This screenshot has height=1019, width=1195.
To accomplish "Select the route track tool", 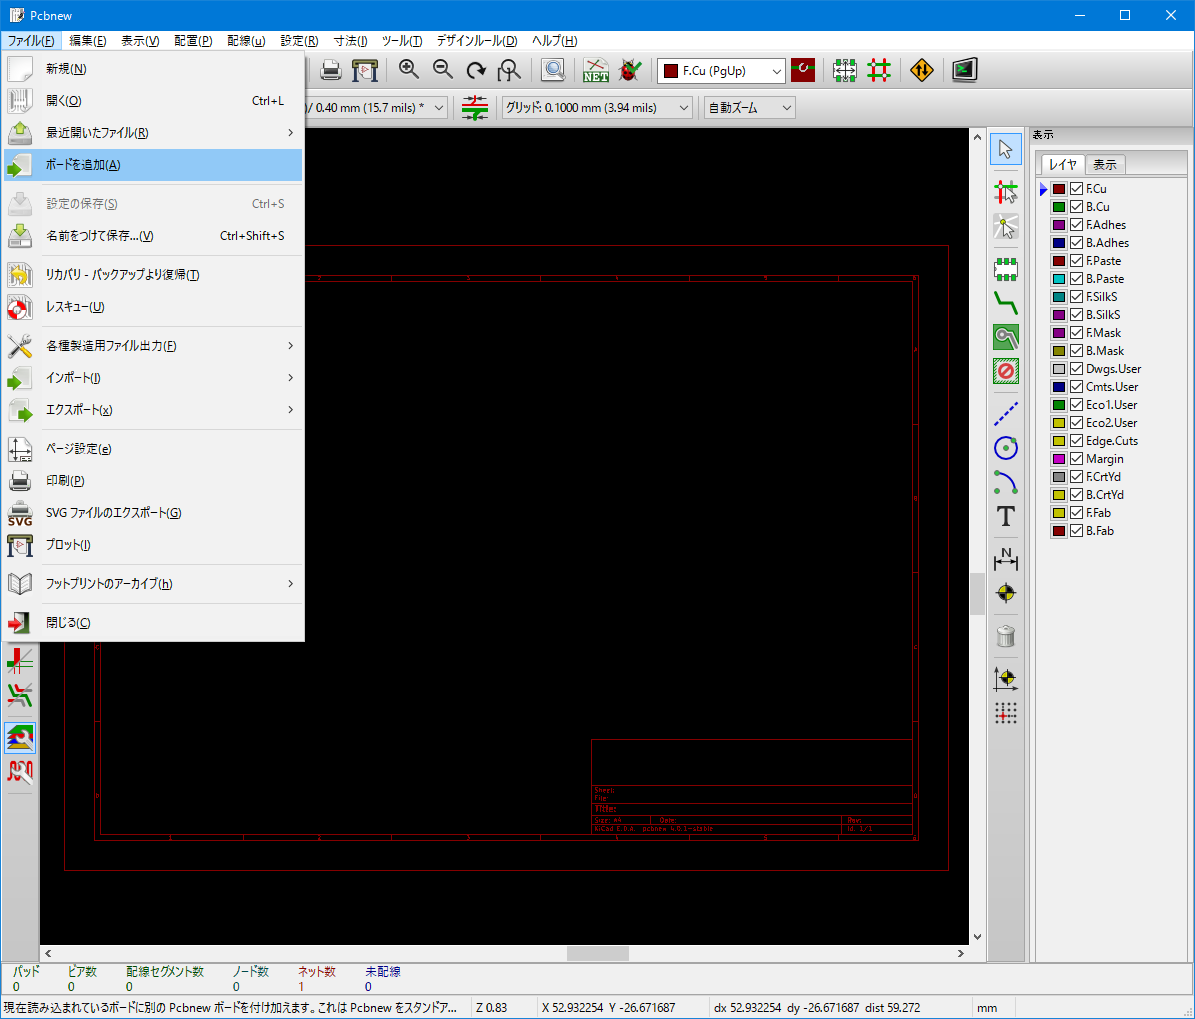I will pyautogui.click(x=1006, y=303).
